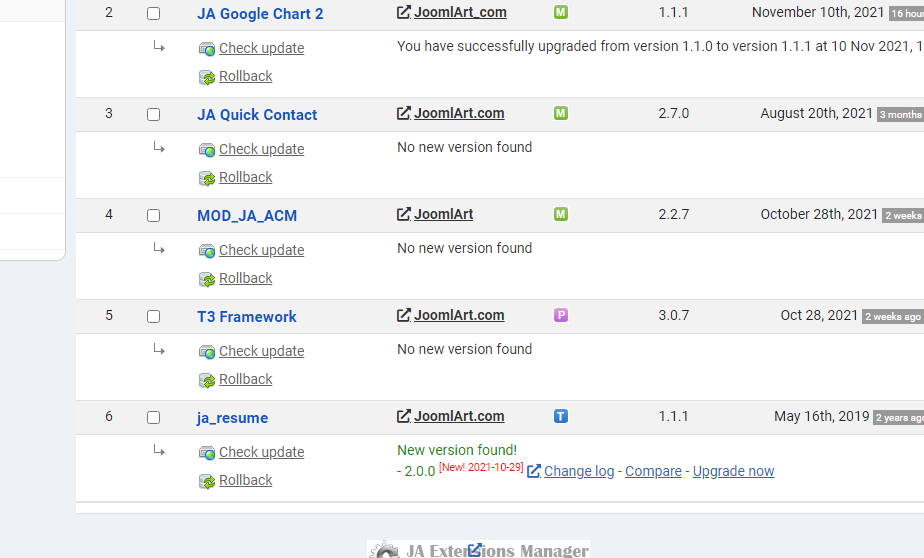Screen dimensions: 924x558
Task: Check the T3 Framework row checkbox
Action: (x=153, y=317)
